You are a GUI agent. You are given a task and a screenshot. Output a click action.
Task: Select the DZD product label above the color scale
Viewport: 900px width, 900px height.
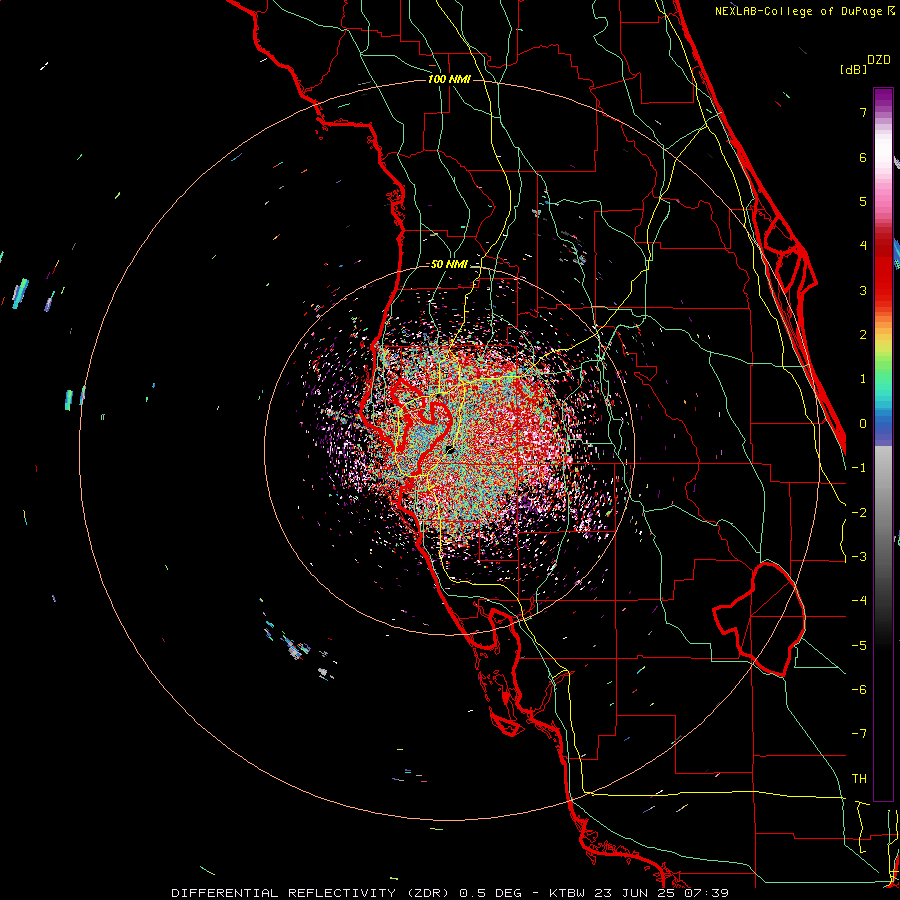[x=879, y=60]
